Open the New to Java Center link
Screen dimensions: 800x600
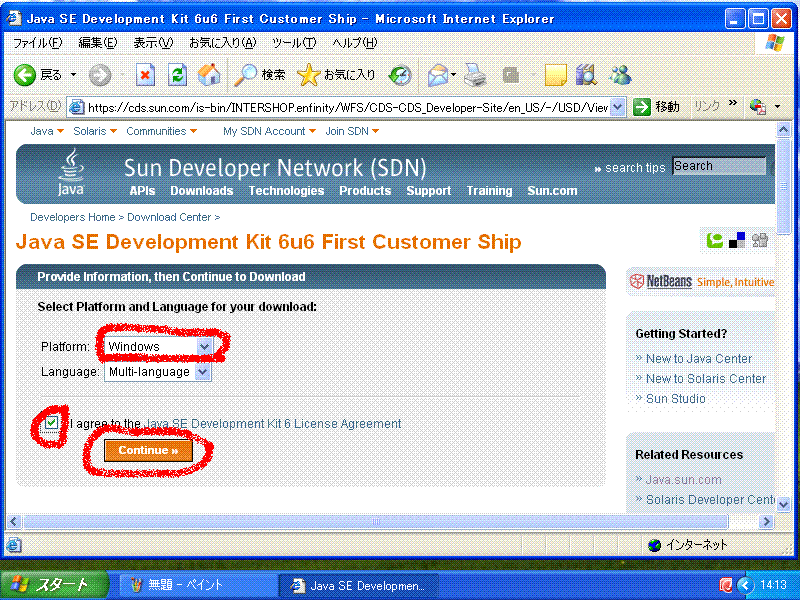[x=698, y=359]
